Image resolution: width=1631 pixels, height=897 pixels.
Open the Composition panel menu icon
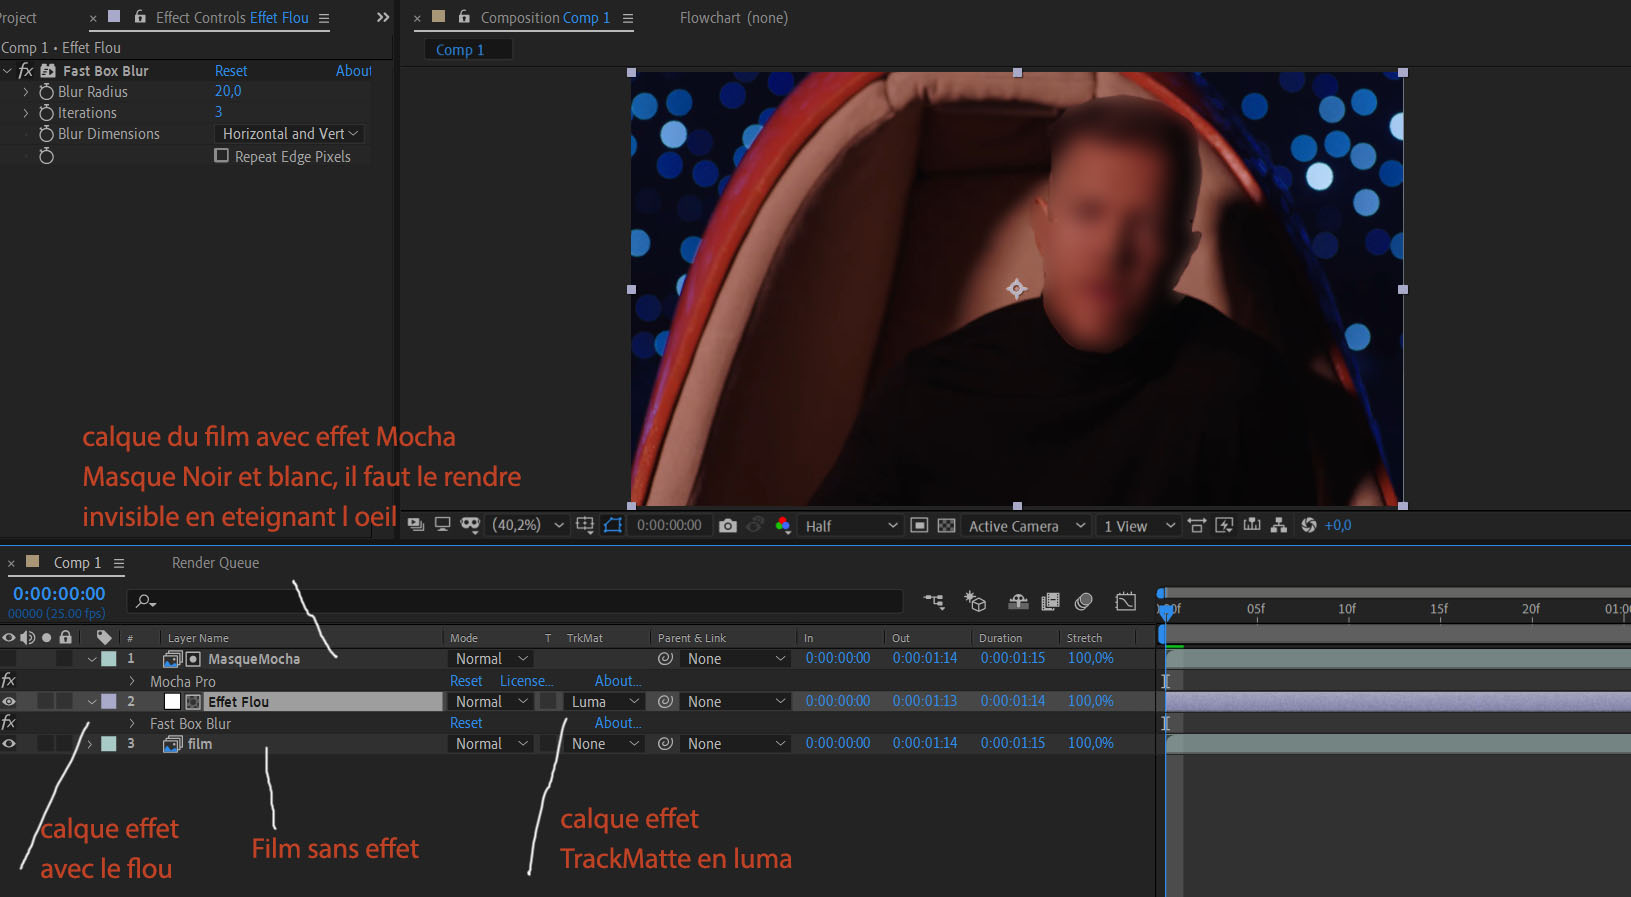628,18
